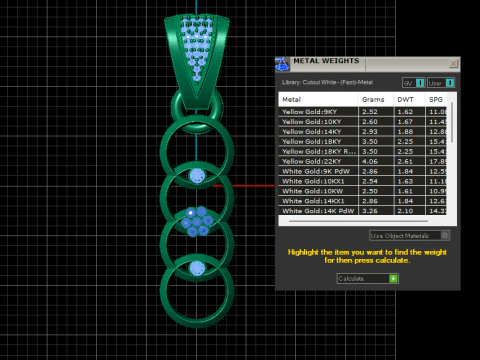Close the Metal Weights panel

pyautogui.click(x=453, y=63)
